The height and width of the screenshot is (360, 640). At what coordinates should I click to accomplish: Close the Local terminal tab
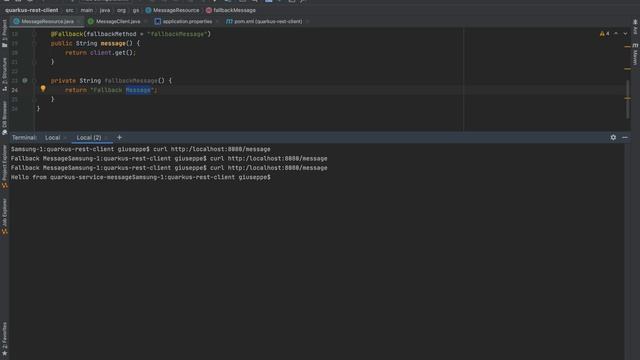click(x=65, y=138)
